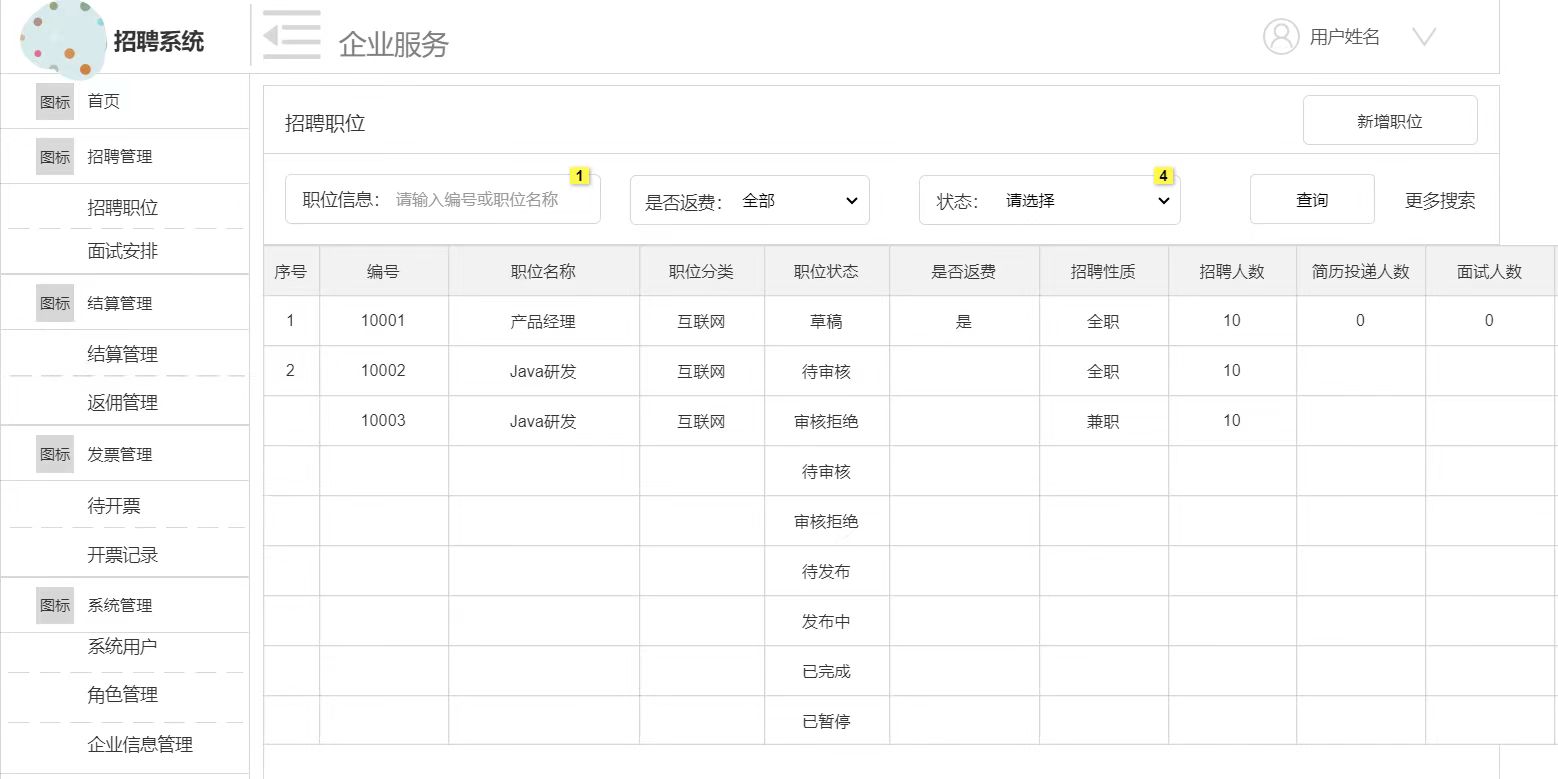1558x779 pixels.
Task: Click the 招聘人数 column header
Action: tap(1232, 271)
